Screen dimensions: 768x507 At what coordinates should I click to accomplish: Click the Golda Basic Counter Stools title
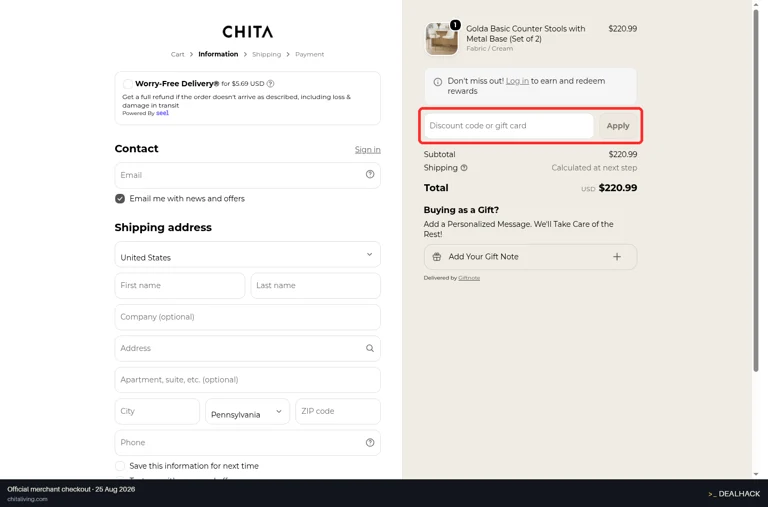click(x=526, y=34)
